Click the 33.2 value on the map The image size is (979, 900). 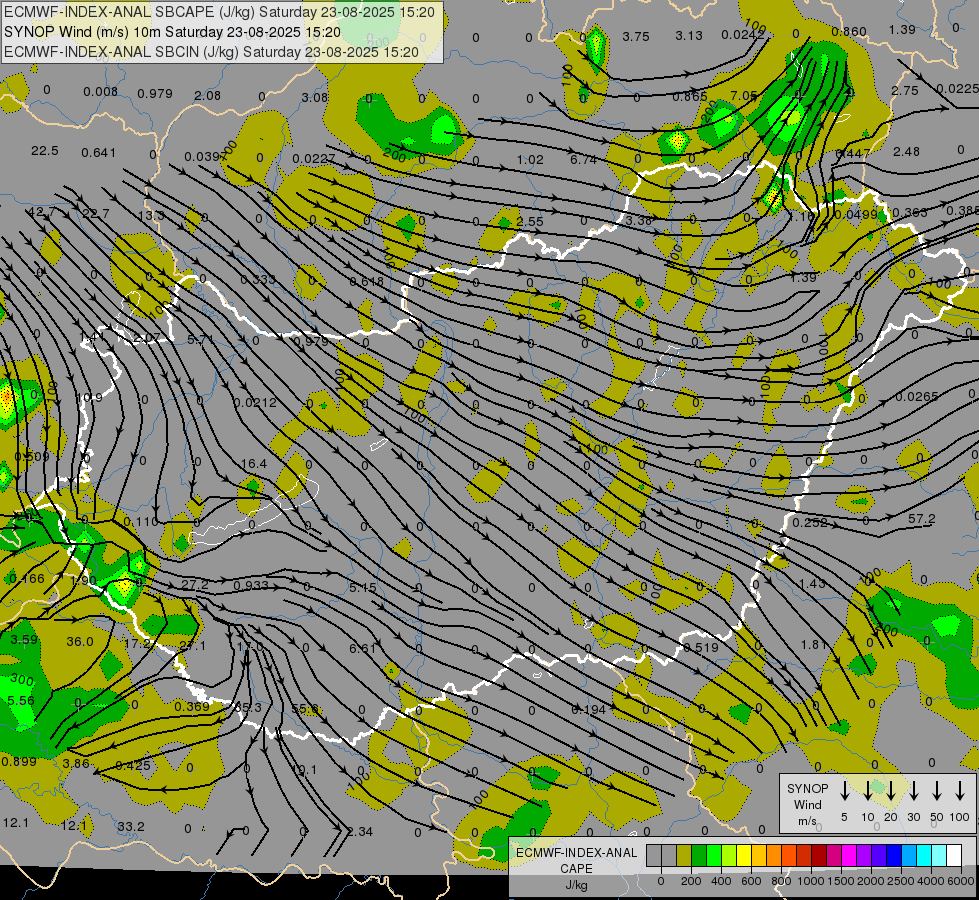coord(131,826)
